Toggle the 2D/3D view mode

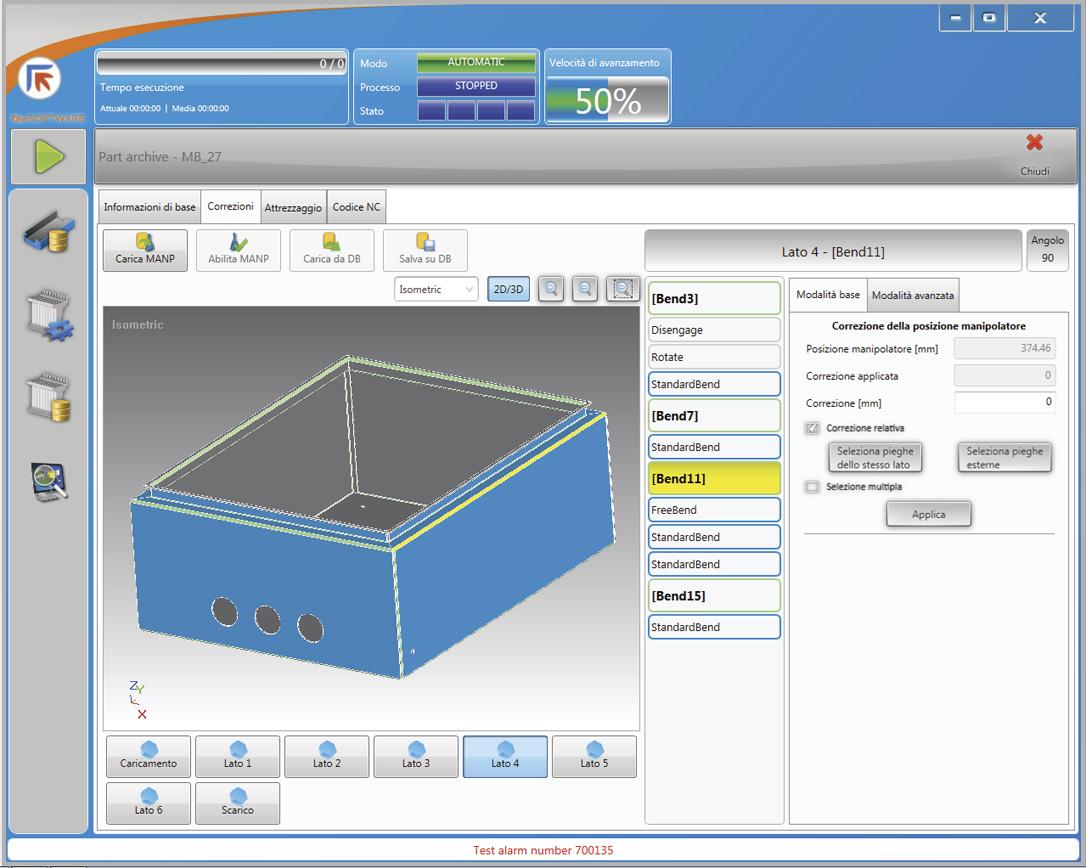pos(509,289)
